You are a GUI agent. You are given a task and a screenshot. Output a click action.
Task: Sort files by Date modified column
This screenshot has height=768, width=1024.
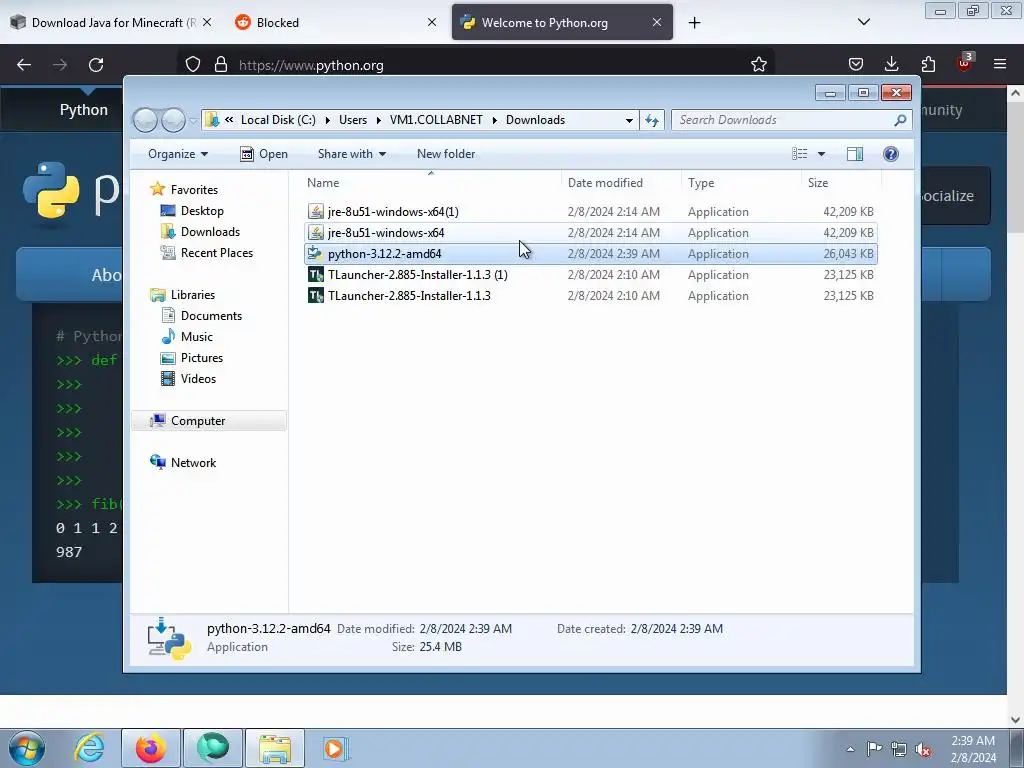pos(621,183)
